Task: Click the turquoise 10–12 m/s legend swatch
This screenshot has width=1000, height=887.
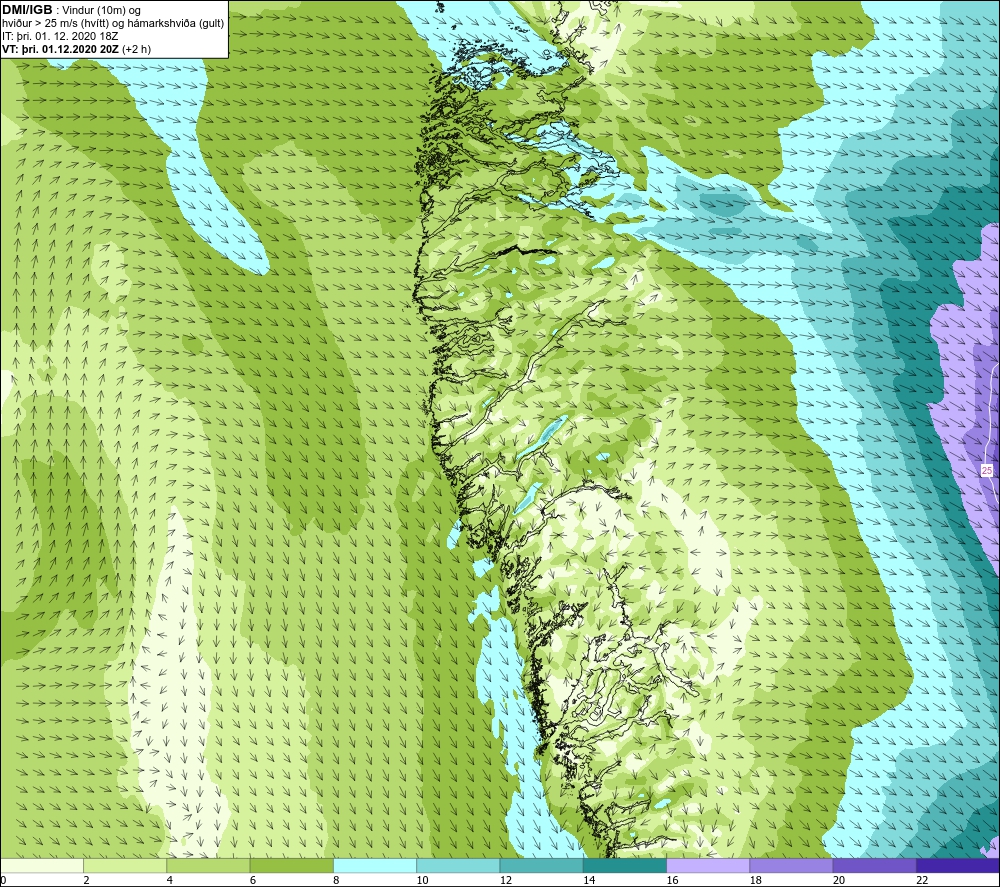Action: click(458, 865)
